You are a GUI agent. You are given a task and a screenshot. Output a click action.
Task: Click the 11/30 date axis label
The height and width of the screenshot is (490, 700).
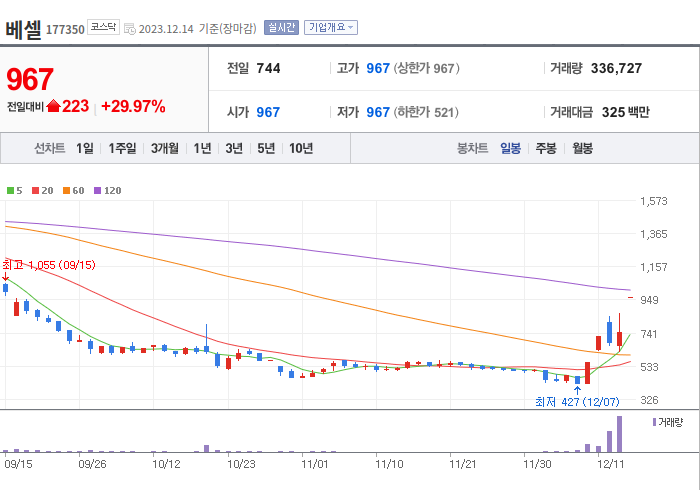coord(537,464)
